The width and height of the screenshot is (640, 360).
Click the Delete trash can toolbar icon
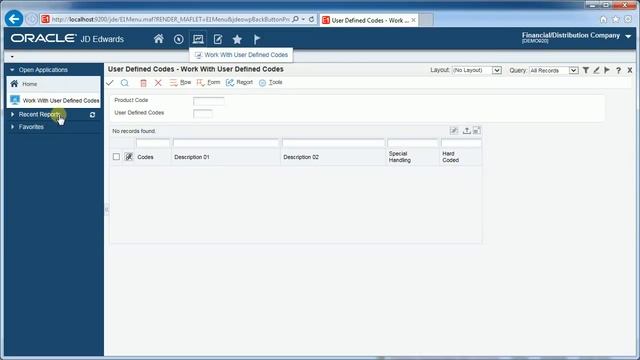click(143, 83)
